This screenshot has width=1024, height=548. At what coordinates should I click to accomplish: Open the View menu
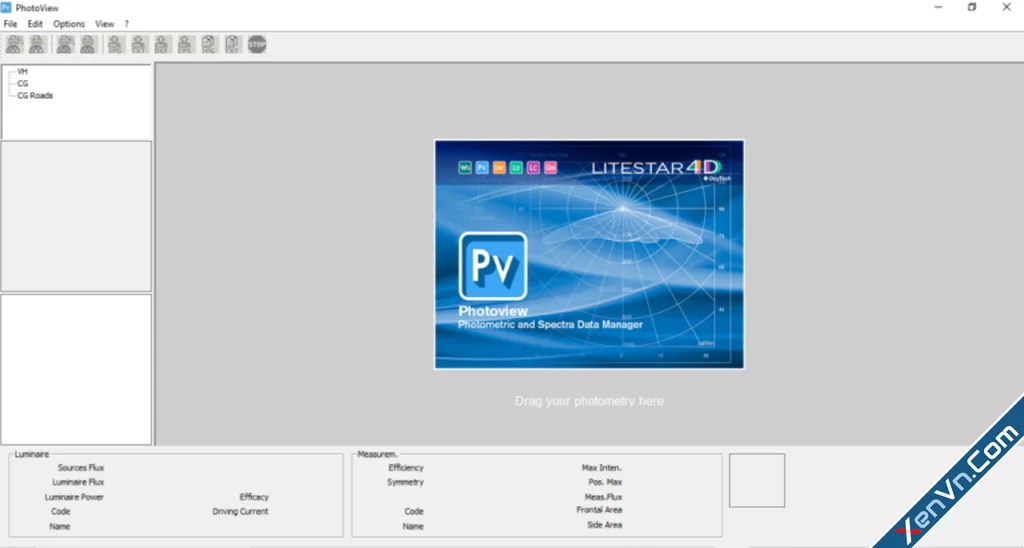pos(104,24)
